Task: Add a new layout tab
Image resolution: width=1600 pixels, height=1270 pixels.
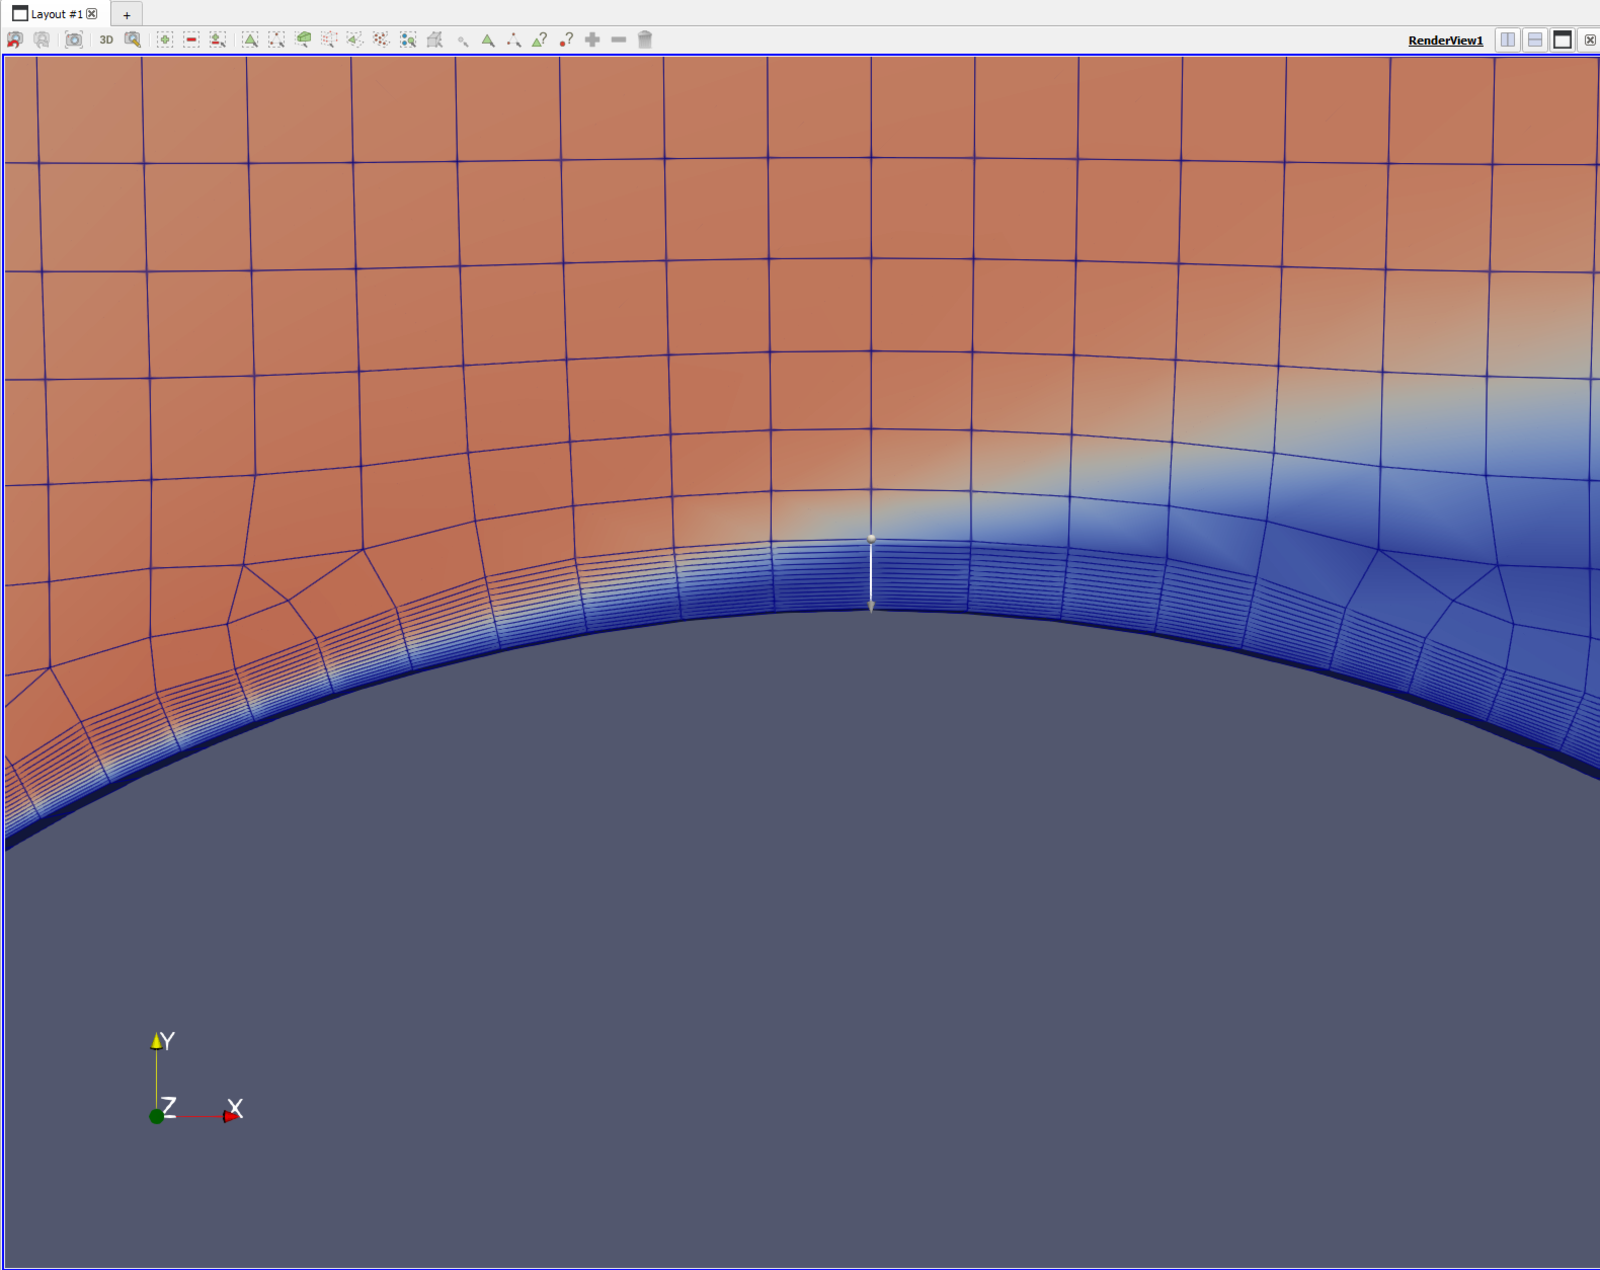Action: click(127, 15)
